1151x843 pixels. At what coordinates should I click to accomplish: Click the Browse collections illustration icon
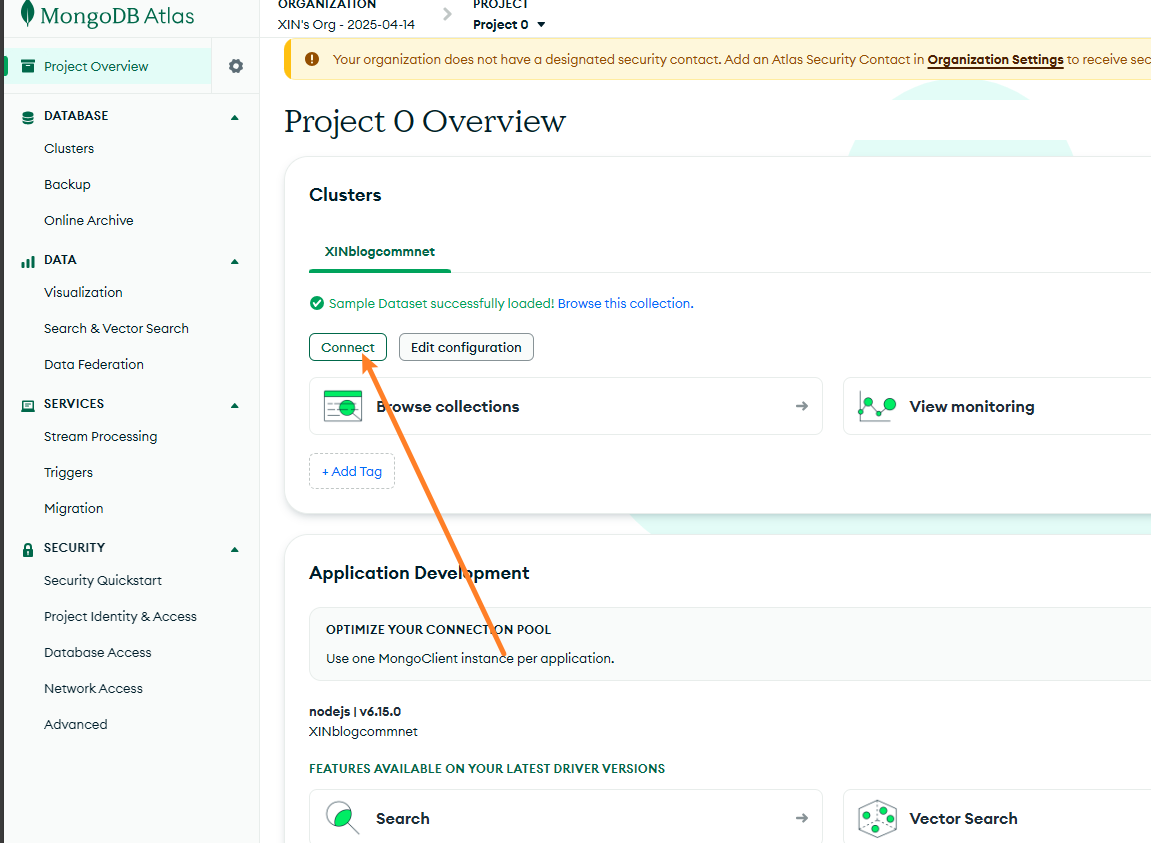click(343, 406)
